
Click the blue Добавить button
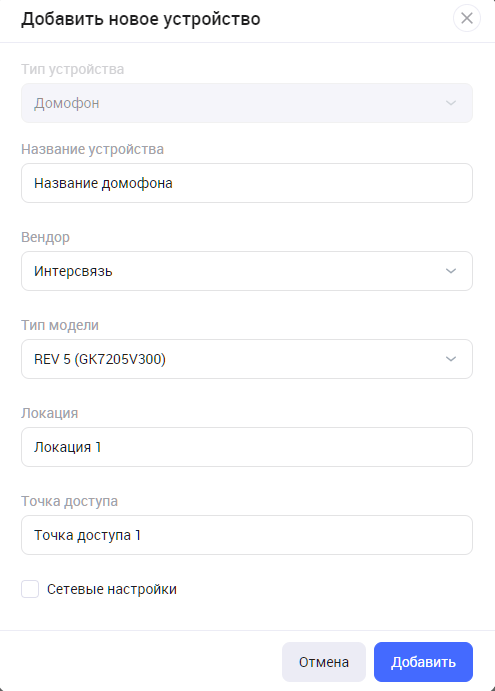pyautogui.click(x=423, y=662)
